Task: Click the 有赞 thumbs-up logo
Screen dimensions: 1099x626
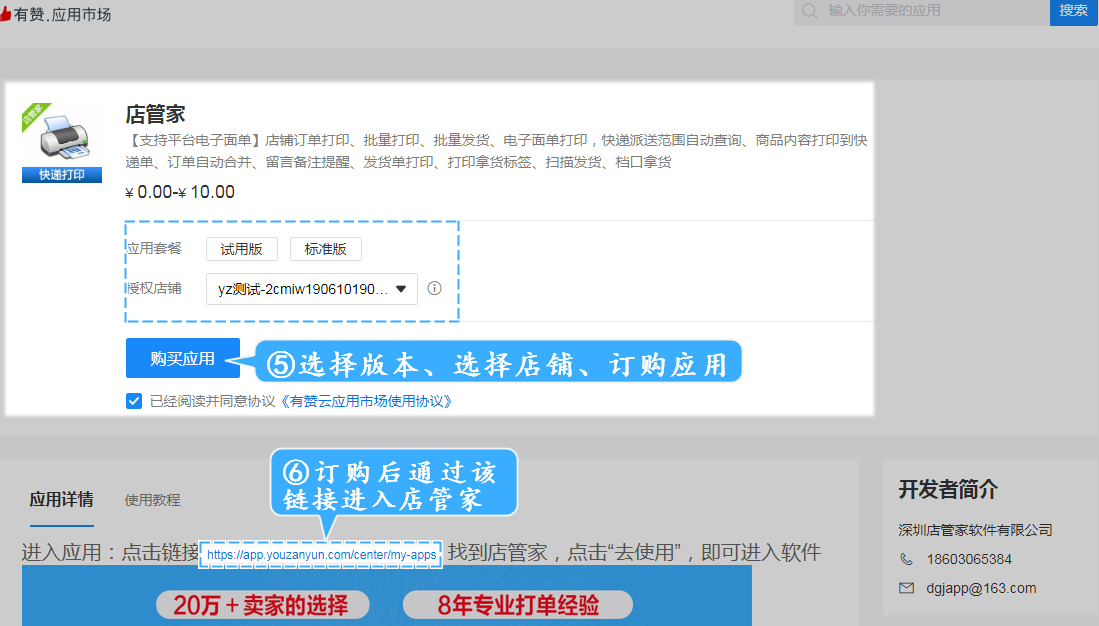Action: coord(5,14)
